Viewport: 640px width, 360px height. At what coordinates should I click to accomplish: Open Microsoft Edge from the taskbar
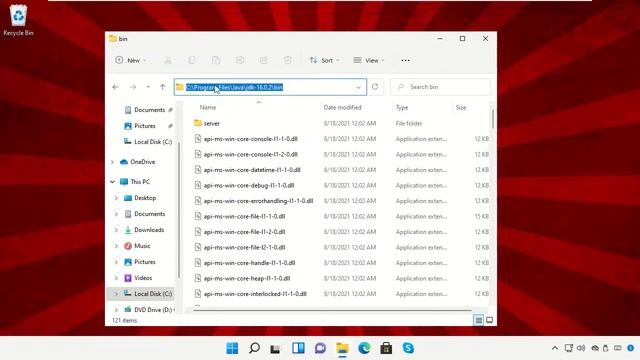(x=364, y=348)
